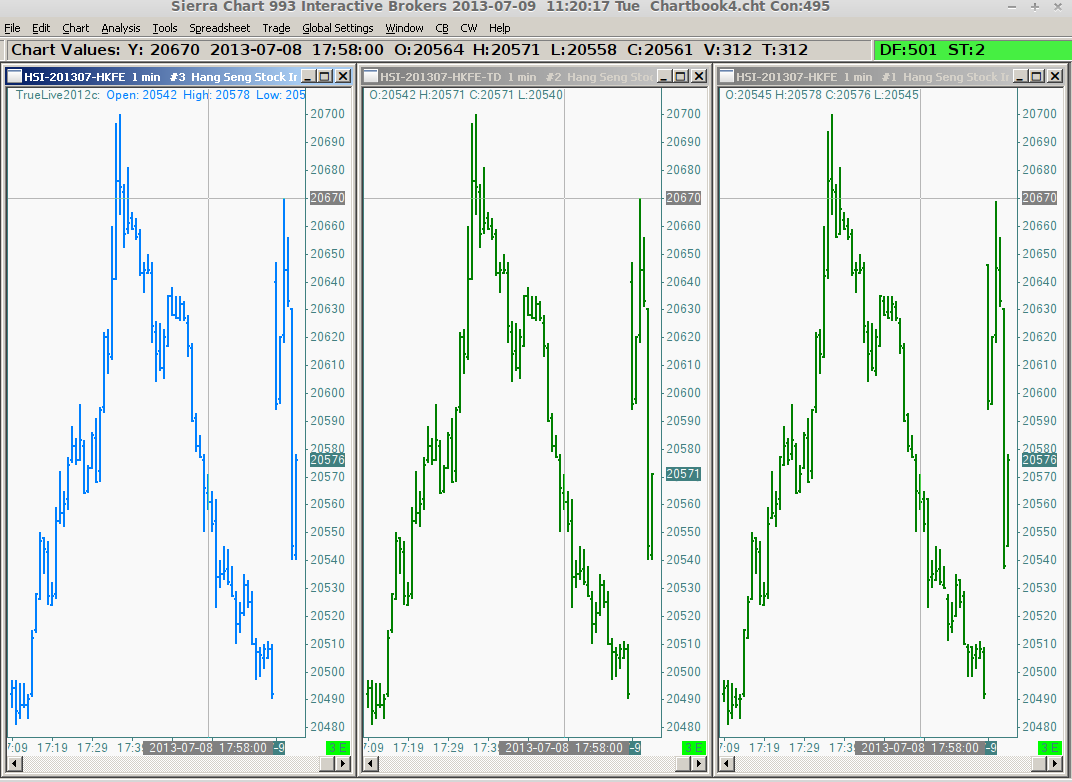Viewport: 1072px width, 782px height.
Task: Click chart #1 window system icon
Action: [x=727, y=76]
